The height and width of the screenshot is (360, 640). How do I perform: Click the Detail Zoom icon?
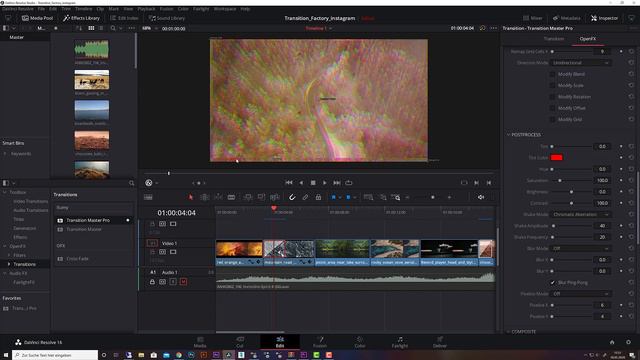pyautogui.click(x=383, y=197)
